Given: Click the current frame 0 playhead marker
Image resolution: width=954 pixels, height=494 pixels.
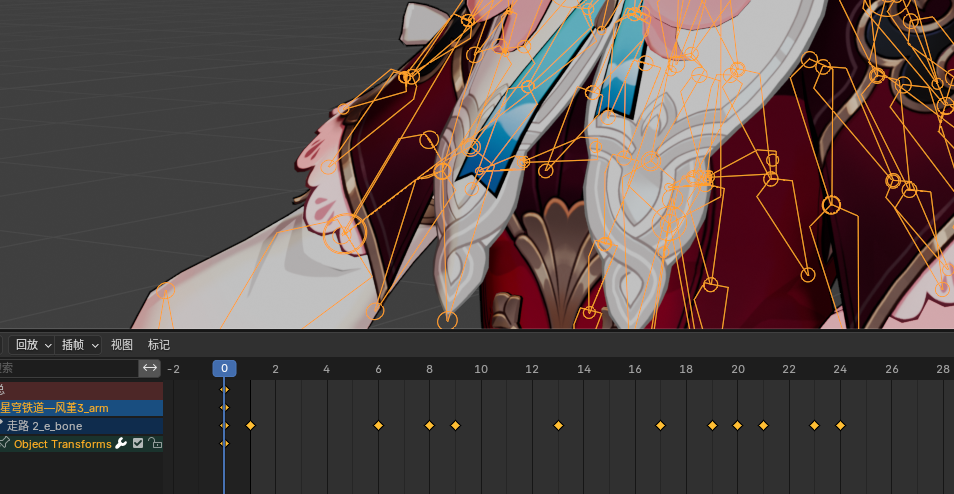Looking at the screenshot, I should pyautogui.click(x=225, y=368).
